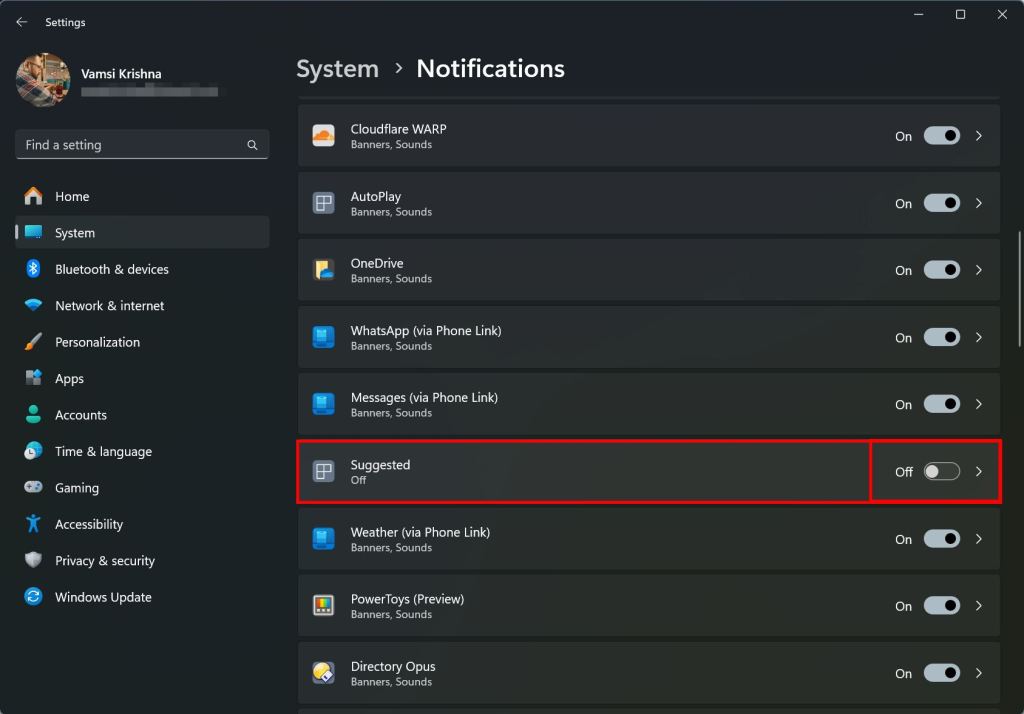
Task: Click the Accounts person icon
Action: pyautogui.click(x=33, y=414)
